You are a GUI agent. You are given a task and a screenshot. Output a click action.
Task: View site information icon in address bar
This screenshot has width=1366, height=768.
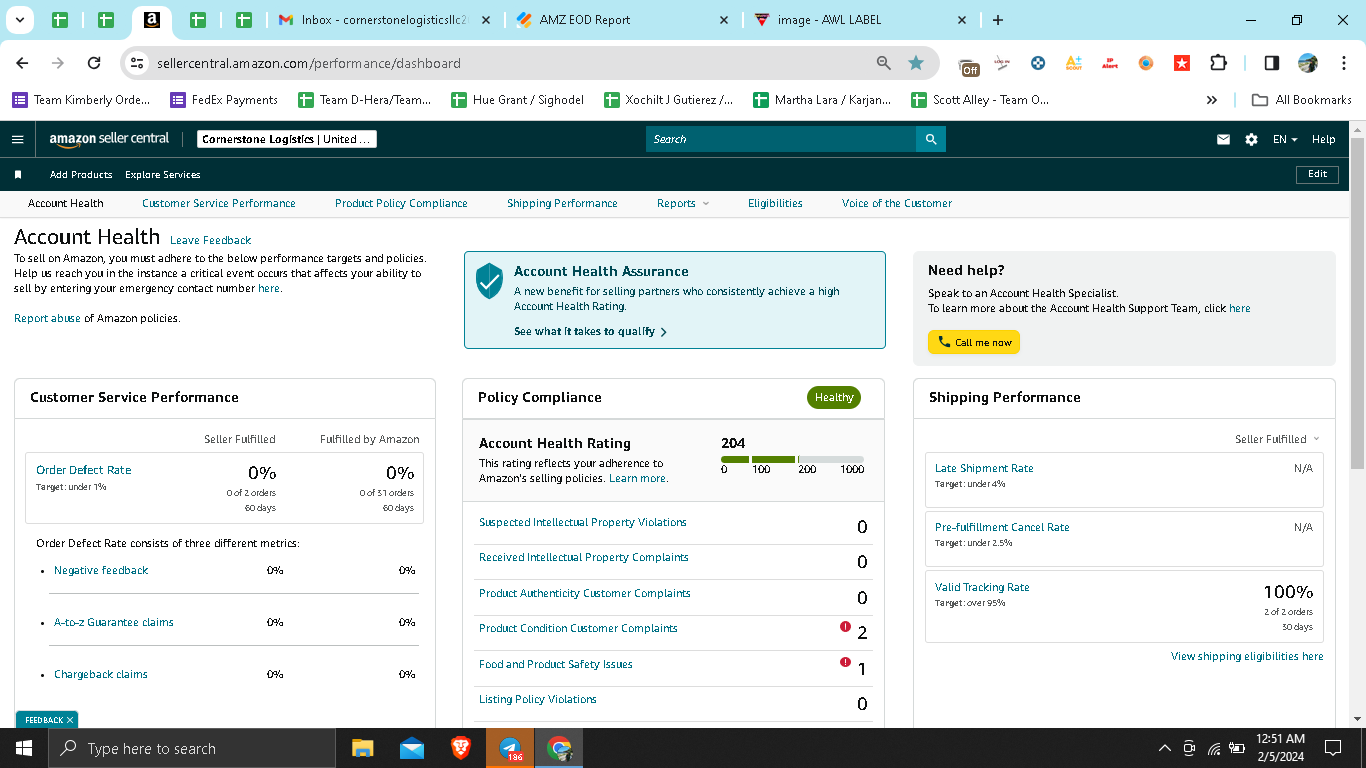click(x=138, y=63)
